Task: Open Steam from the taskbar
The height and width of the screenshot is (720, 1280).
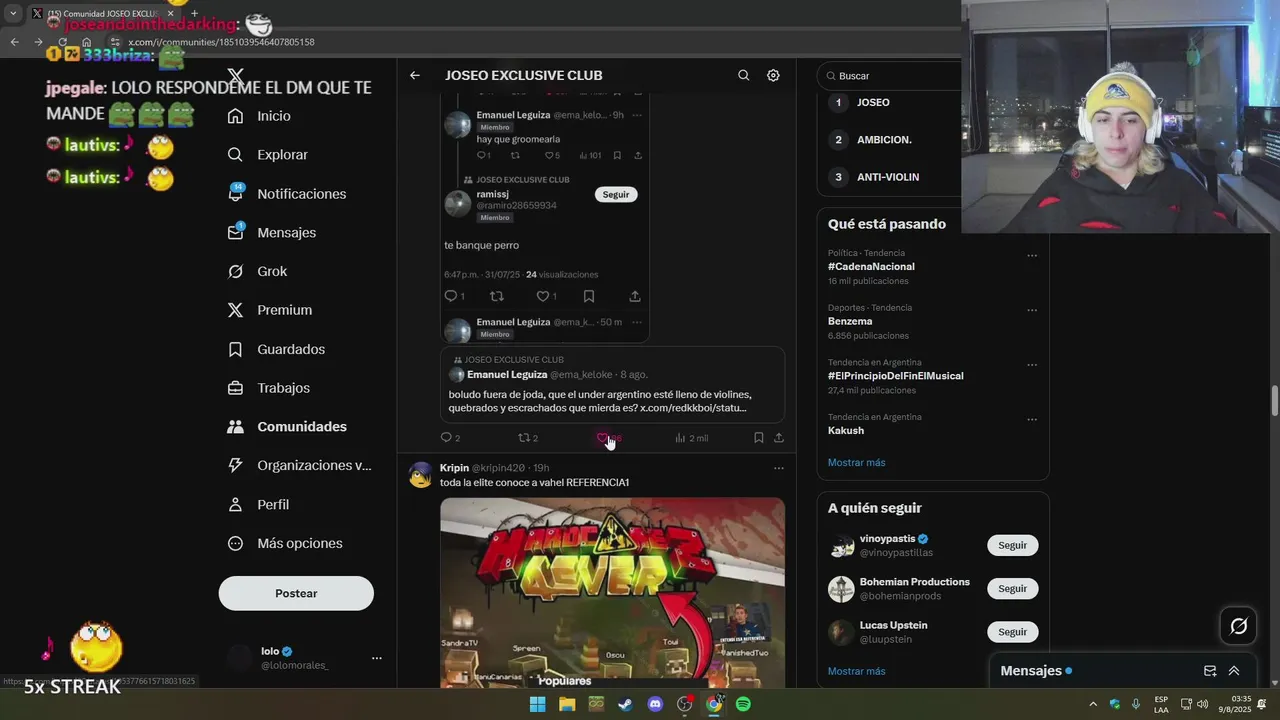Action: click(625, 704)
